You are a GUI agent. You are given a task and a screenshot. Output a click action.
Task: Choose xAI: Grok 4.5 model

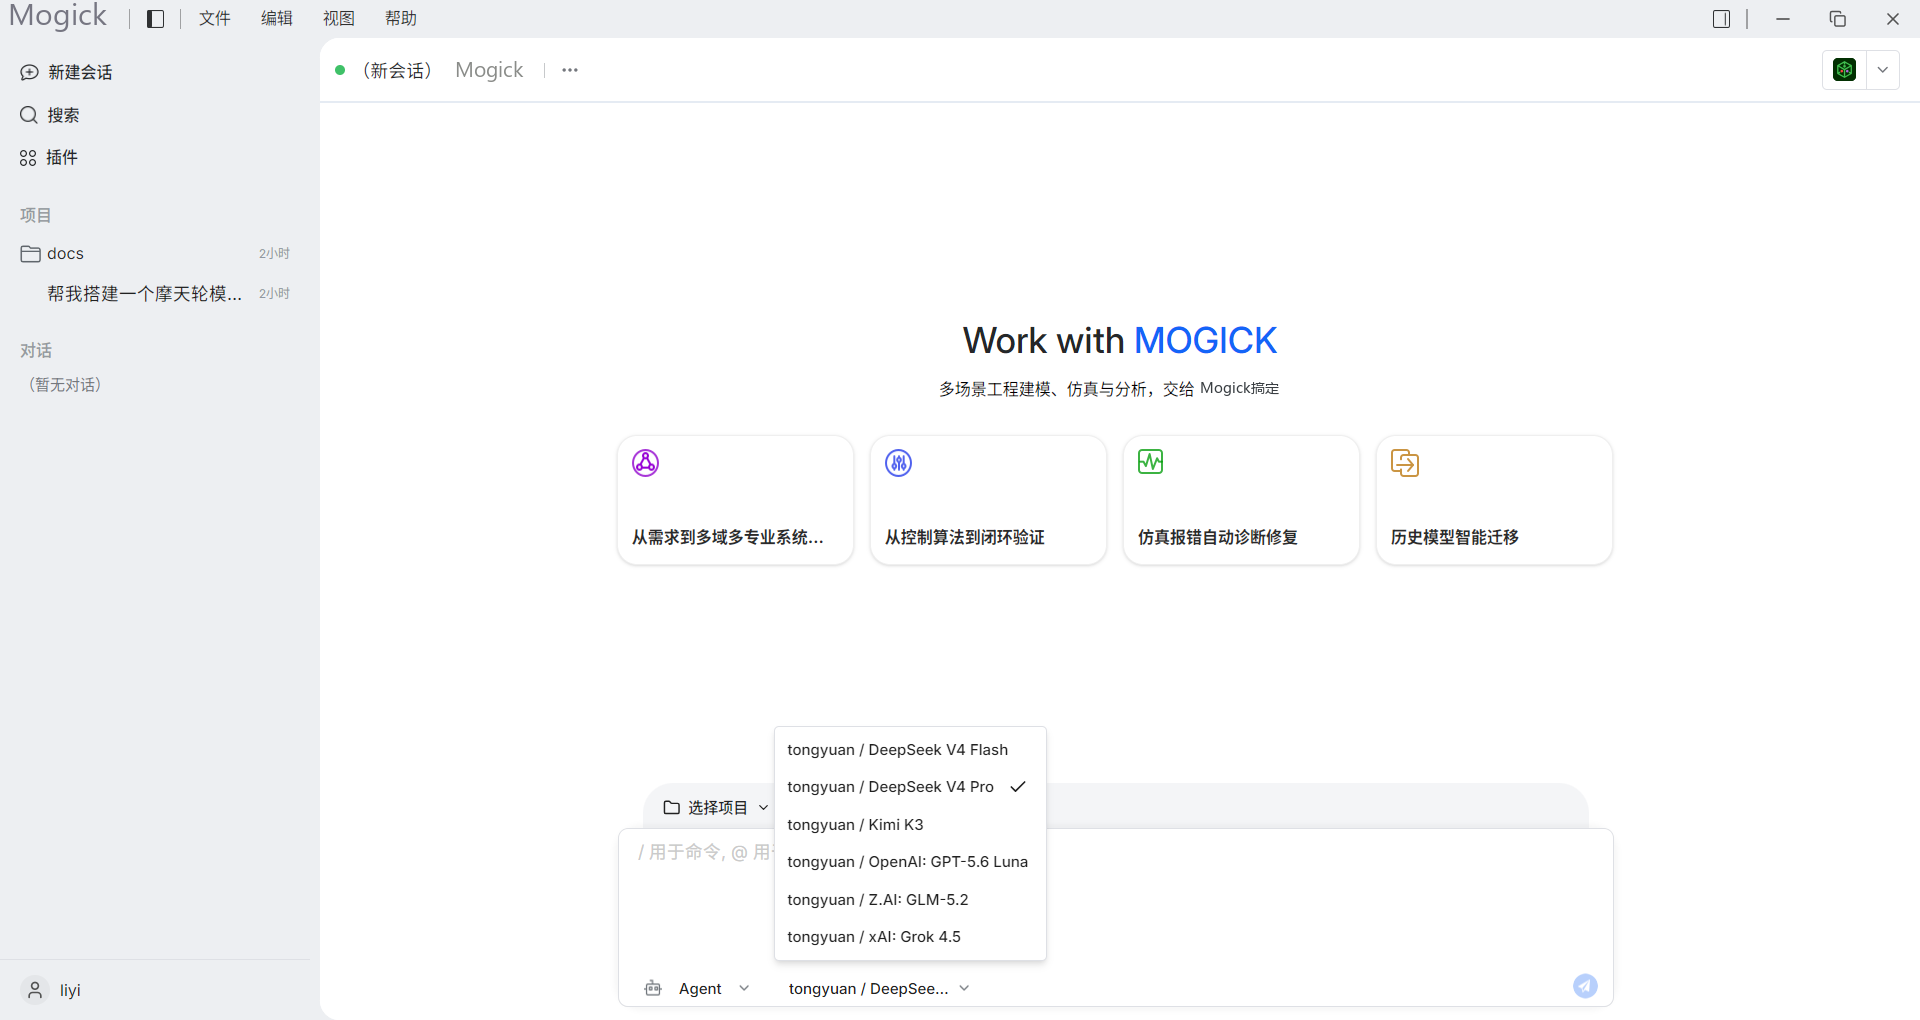coord(910,937)
